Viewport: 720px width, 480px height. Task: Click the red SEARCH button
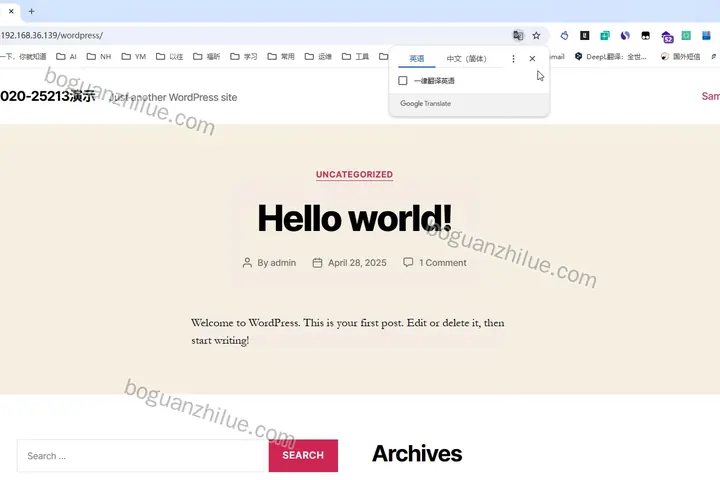(x=303, y=456)
